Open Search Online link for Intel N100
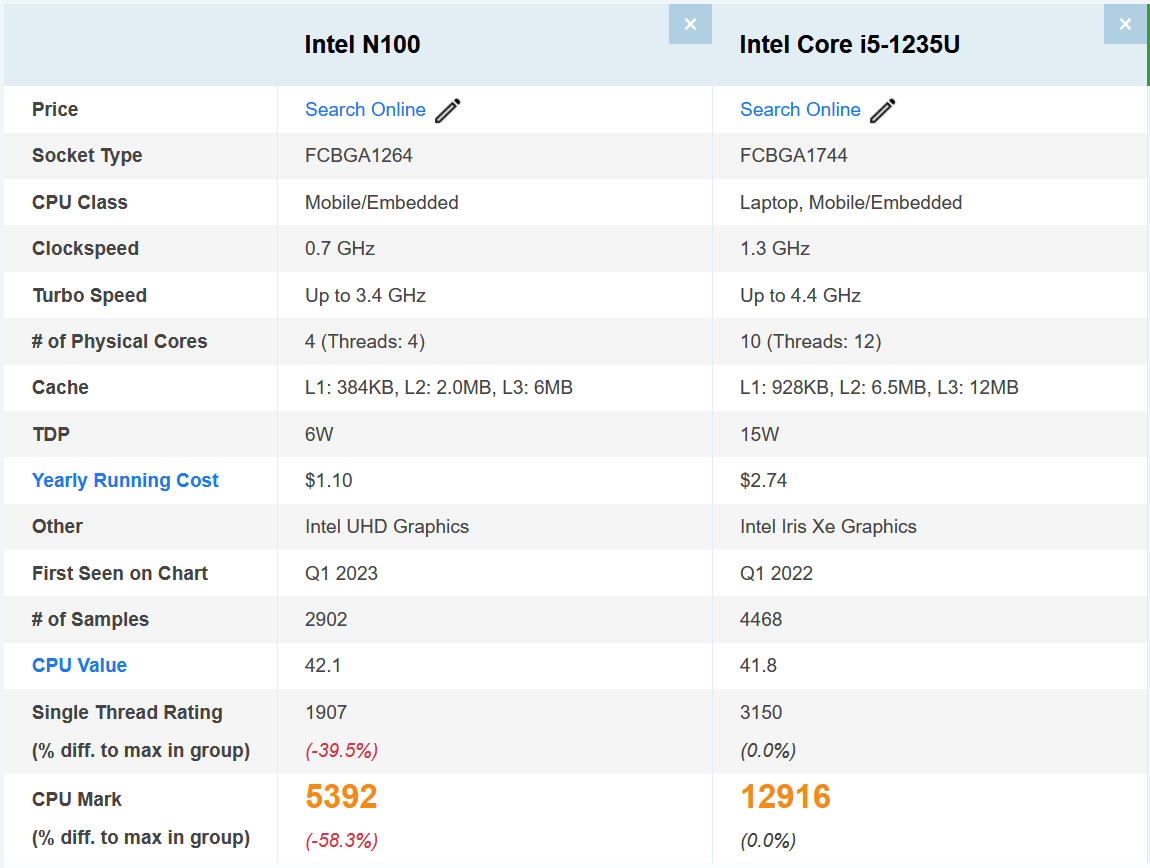The image size is (1150, 868). click(x=365, y=109)
